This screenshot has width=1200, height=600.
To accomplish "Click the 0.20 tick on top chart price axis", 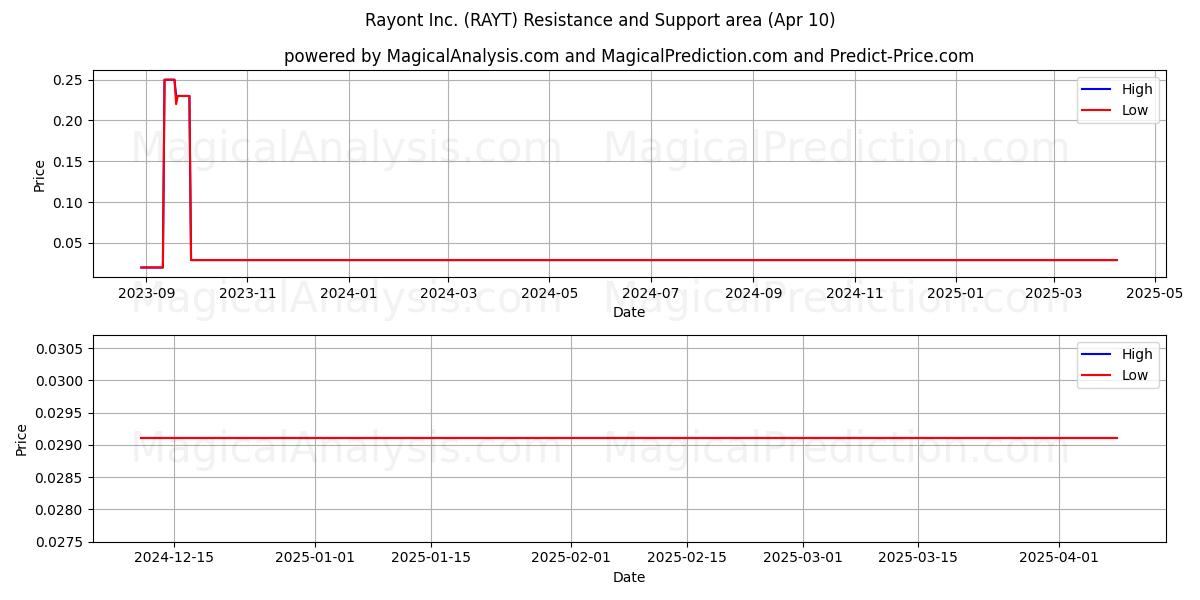I will point(70,121).
